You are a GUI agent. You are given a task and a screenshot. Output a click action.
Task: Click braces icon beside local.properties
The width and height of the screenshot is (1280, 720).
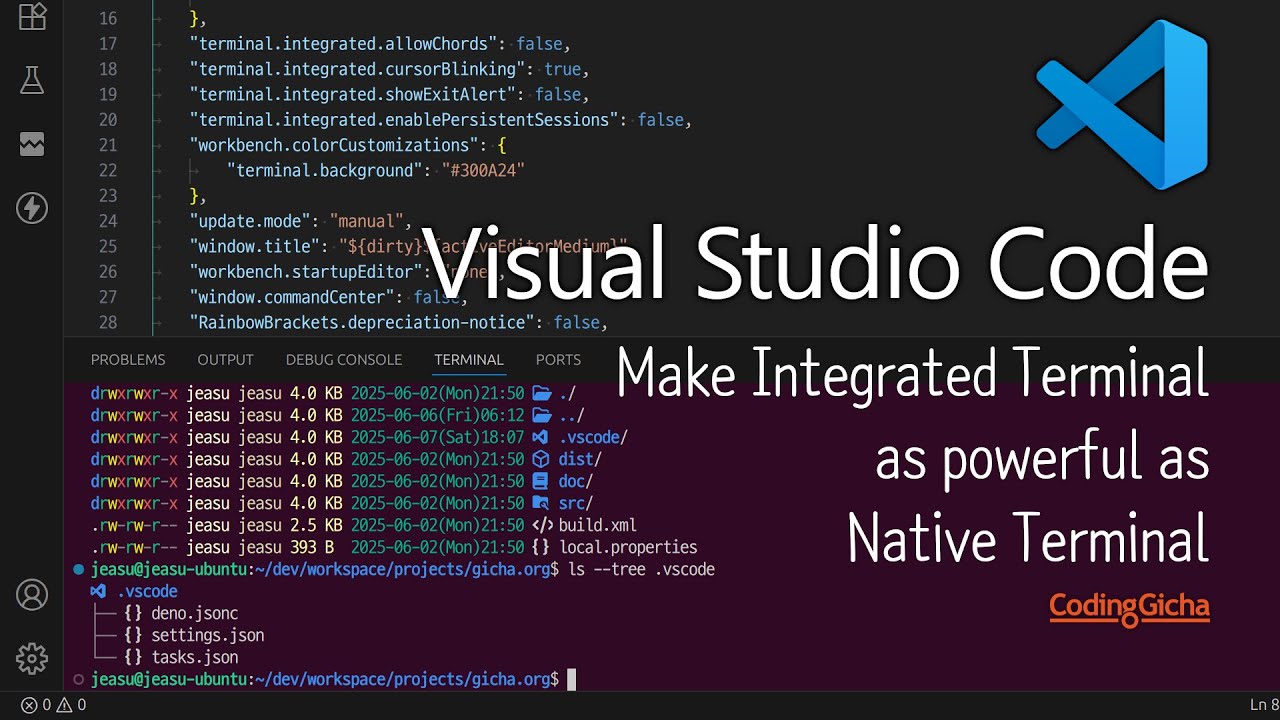[541, 547]
